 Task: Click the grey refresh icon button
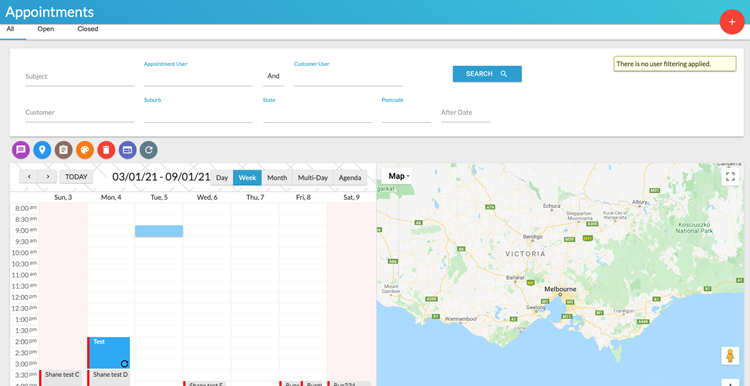[149, 150]
